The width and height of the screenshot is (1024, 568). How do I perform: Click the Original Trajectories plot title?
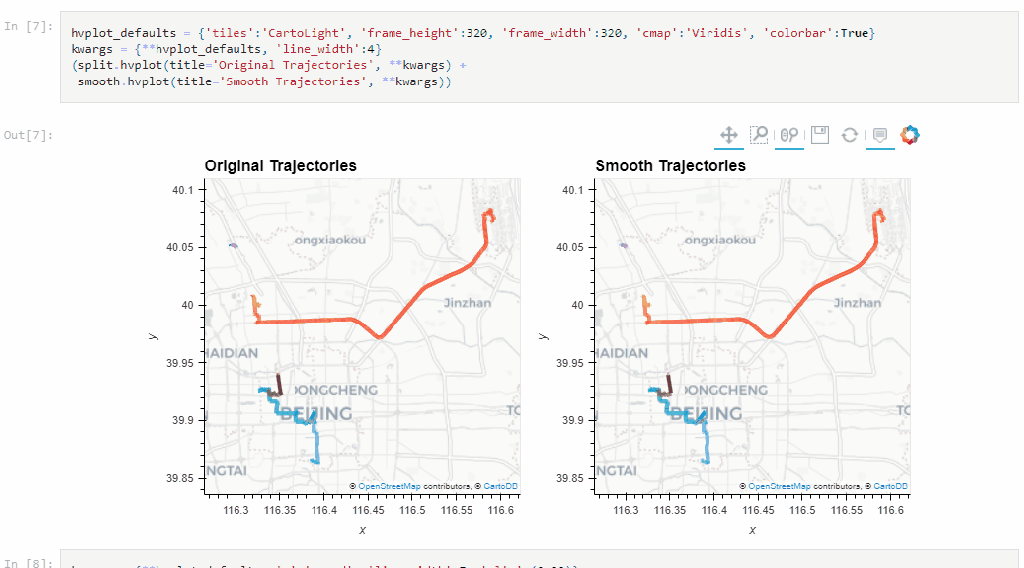coord(280,166)
